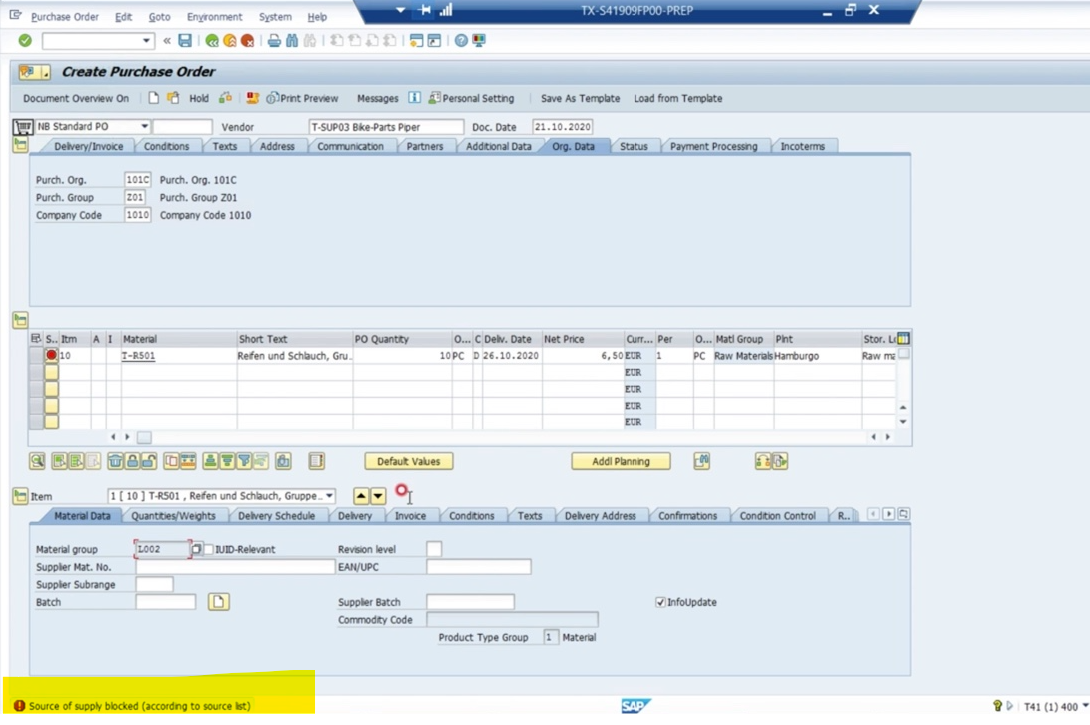
Task: Open the NB Standard PO order type dropdown
Action: click(x=144, y=127)
